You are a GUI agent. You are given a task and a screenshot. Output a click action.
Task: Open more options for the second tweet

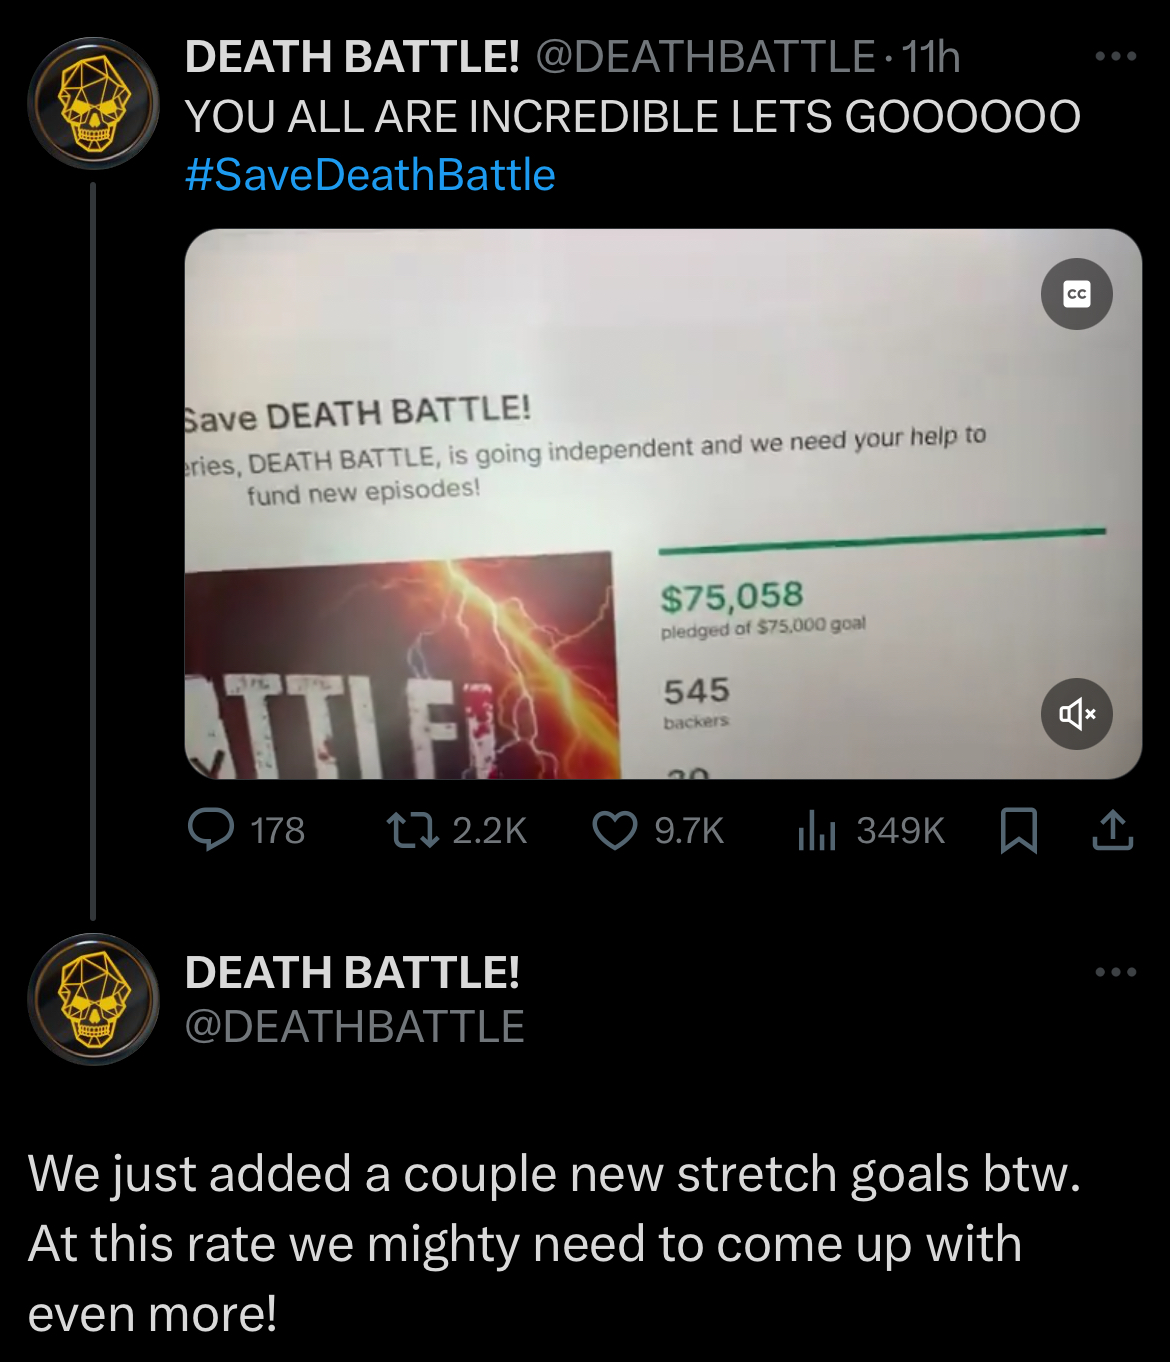pos(1116,972)
